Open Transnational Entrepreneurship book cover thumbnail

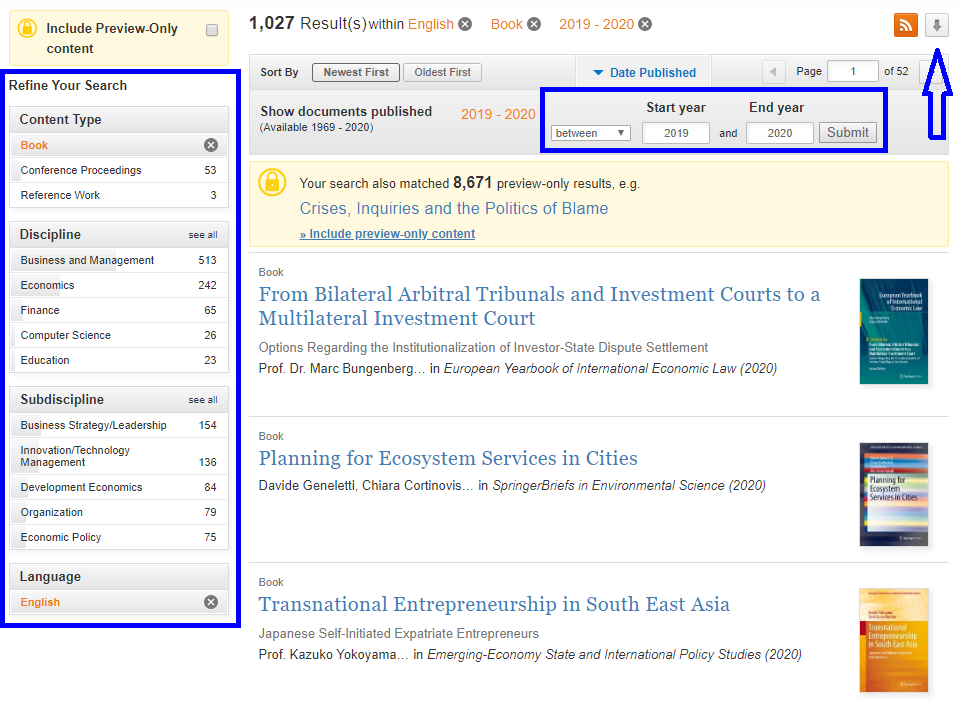[x=893, y=640]
